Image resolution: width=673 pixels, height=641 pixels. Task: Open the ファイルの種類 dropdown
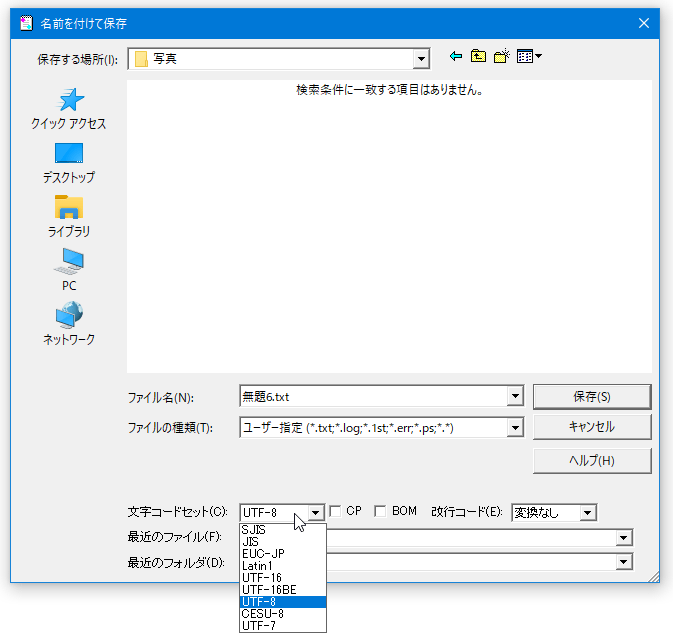point(515,428)
